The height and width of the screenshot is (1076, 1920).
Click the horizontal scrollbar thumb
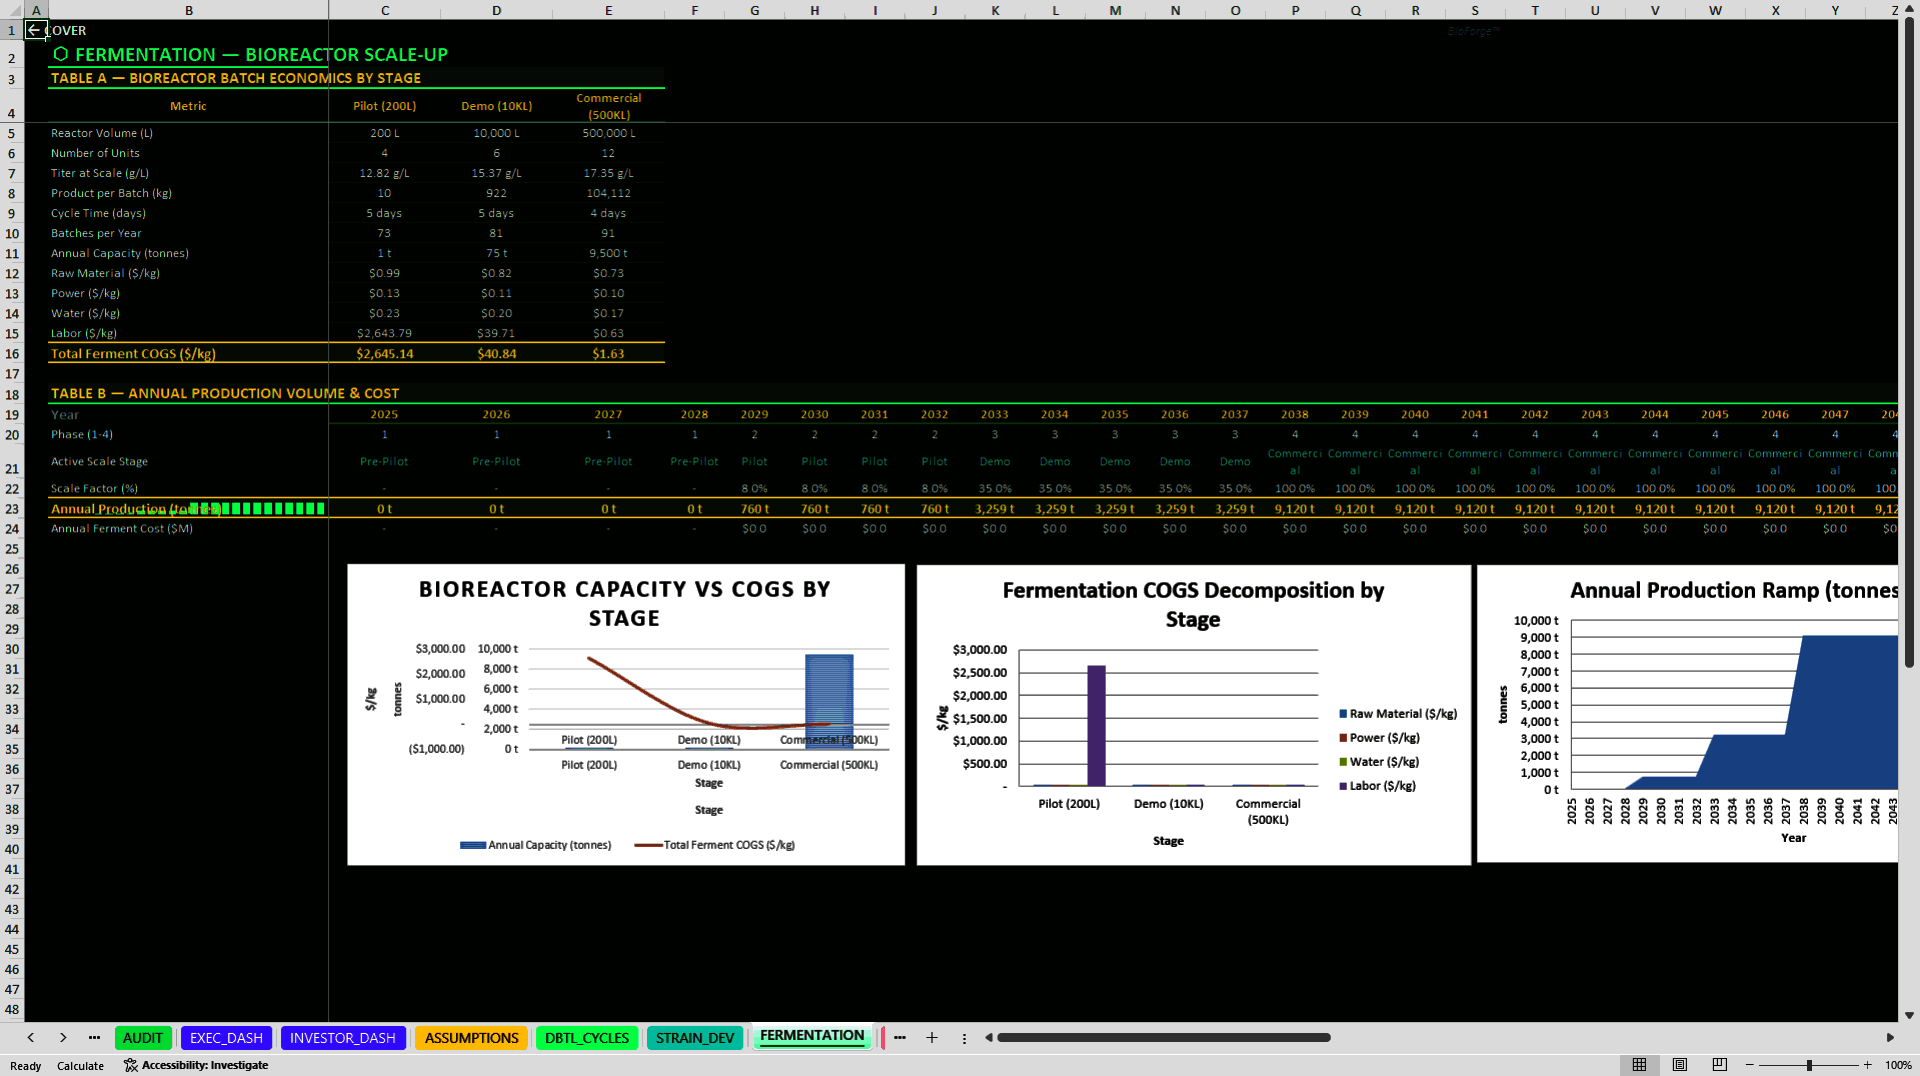1164,1038
